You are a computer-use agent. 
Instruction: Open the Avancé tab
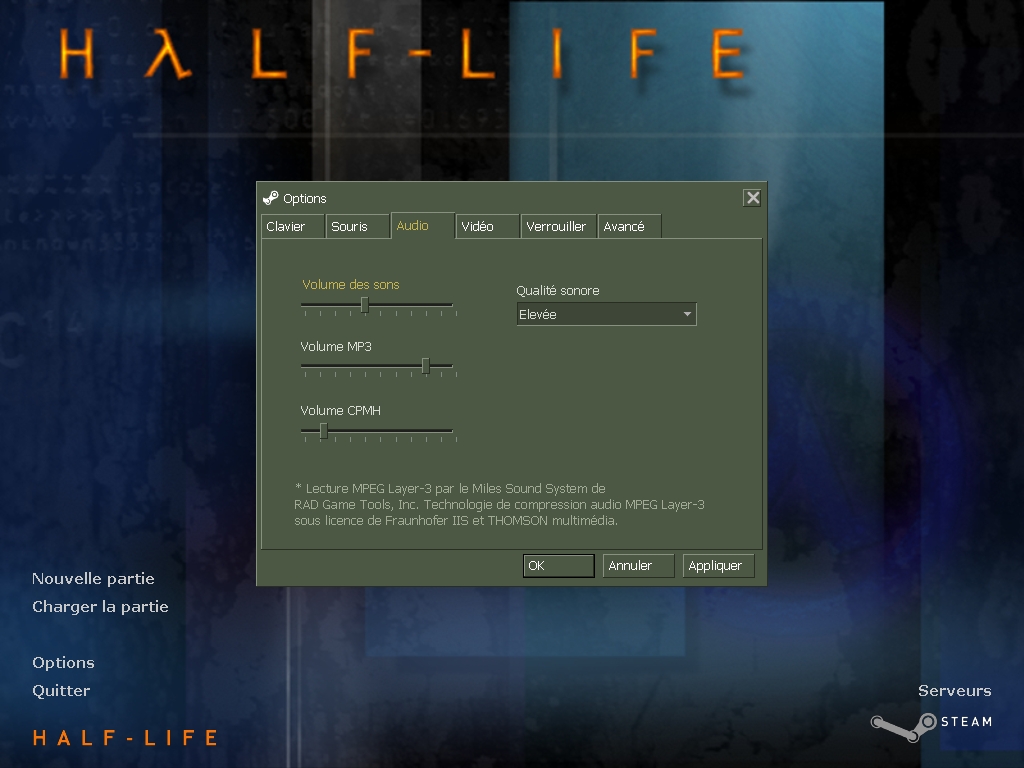[628, 227]
